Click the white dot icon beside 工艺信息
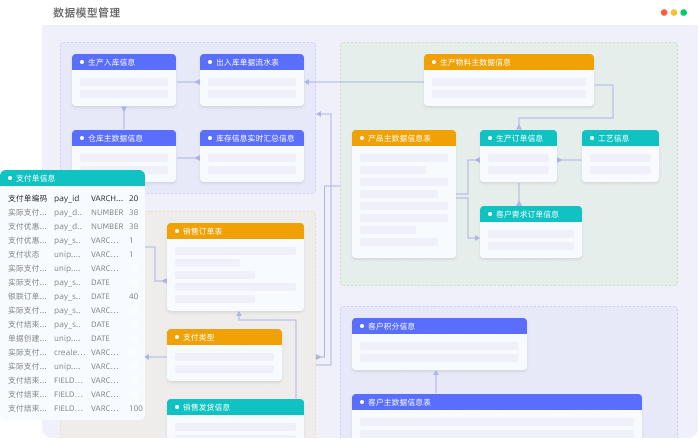Viewport: 700px width, 440px height. point(591,138)
